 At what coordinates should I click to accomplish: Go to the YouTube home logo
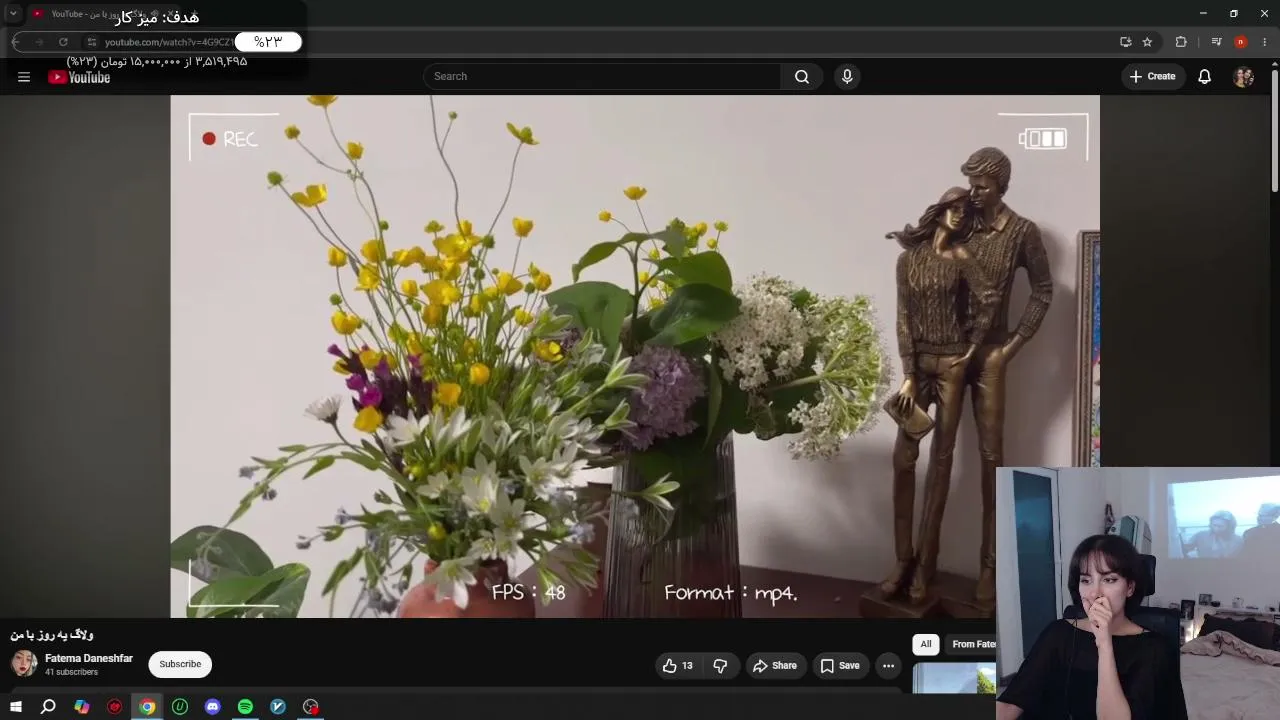79,77
